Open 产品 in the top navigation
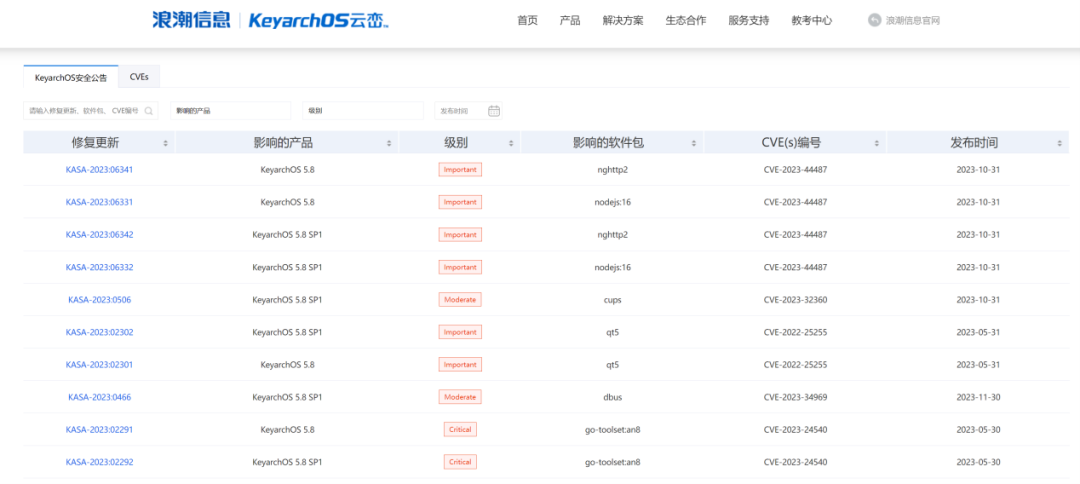 coord(570,20)
